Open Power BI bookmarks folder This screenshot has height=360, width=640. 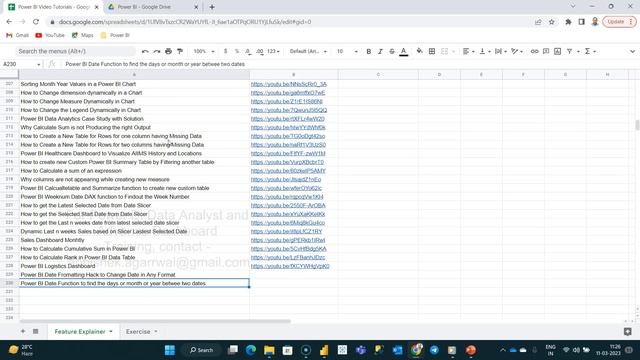click(x=115, y=36)
